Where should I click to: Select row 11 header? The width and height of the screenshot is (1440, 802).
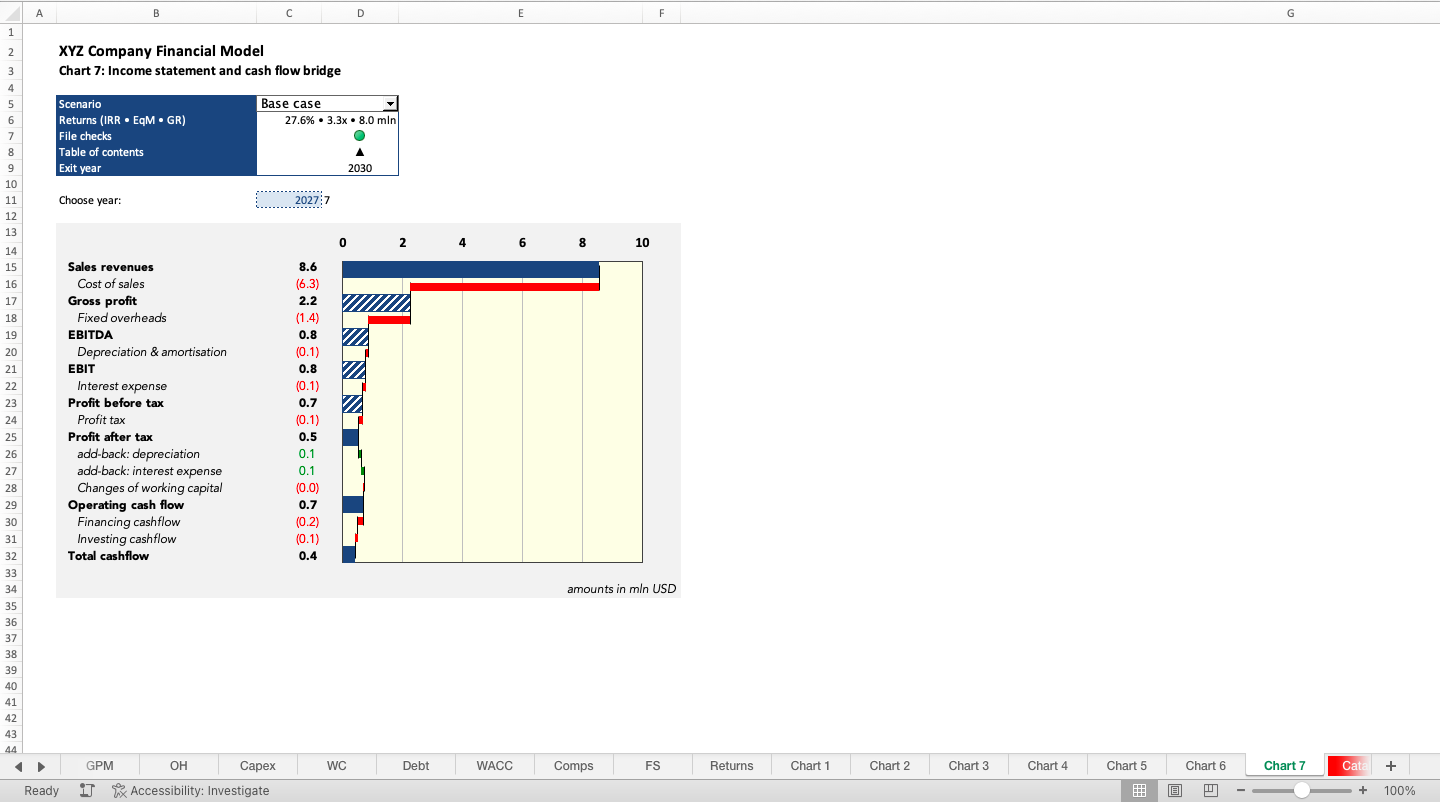click(11, 200)
